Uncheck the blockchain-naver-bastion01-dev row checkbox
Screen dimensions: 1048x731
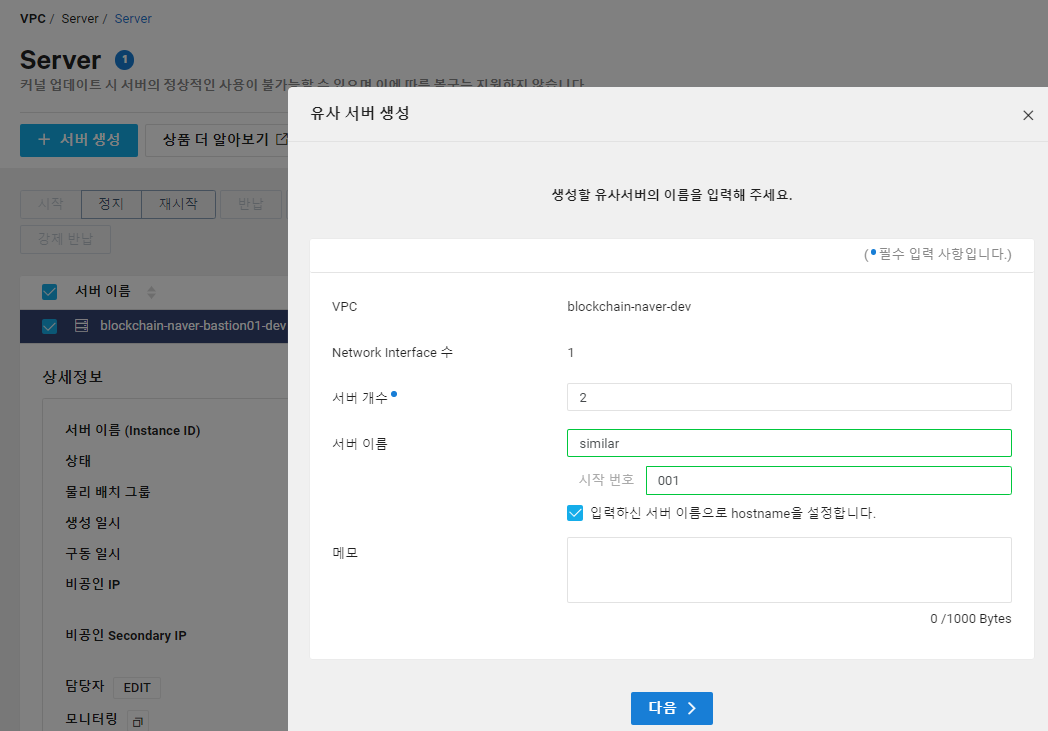click(x=49, y=324)
